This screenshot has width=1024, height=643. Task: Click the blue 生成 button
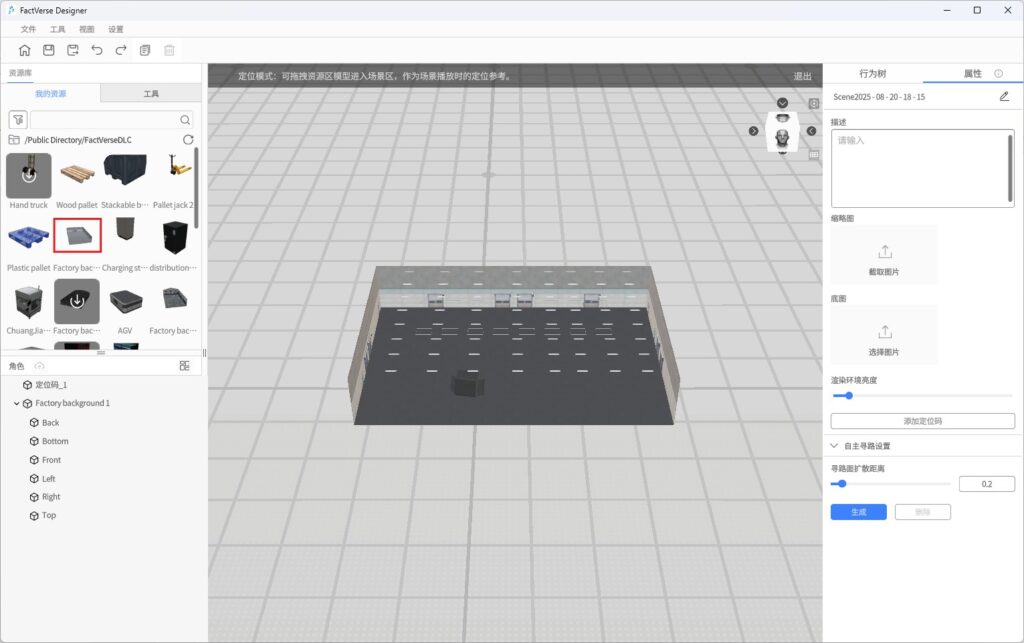click(859, 512)
